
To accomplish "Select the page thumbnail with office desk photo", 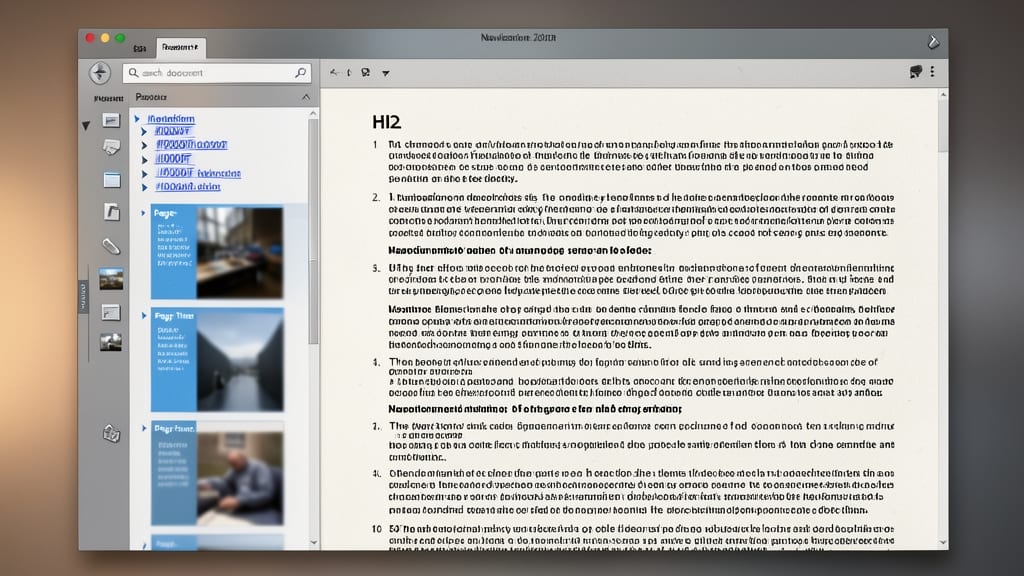I will tap(217, 252).
